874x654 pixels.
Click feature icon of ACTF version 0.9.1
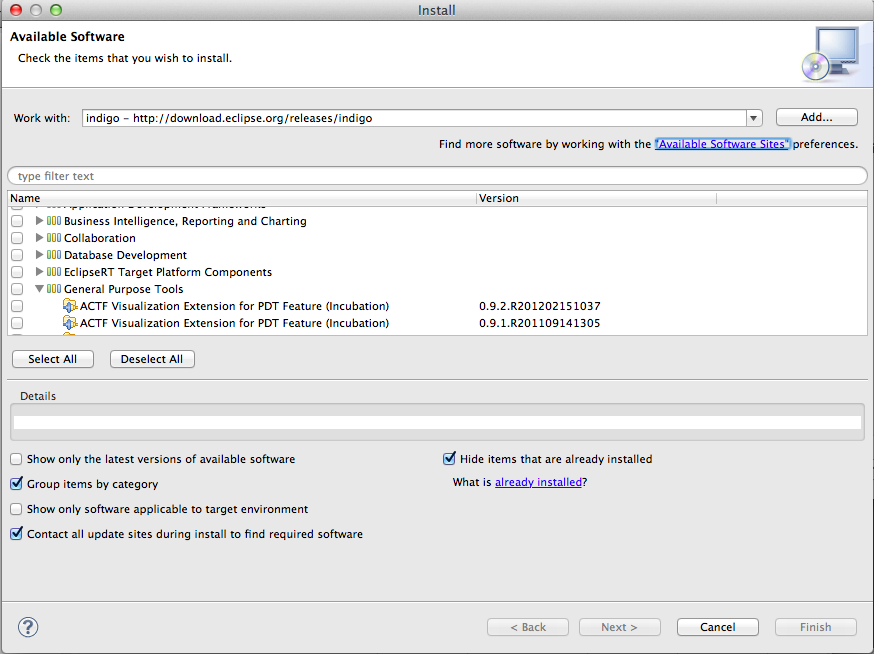coord(70,323)
